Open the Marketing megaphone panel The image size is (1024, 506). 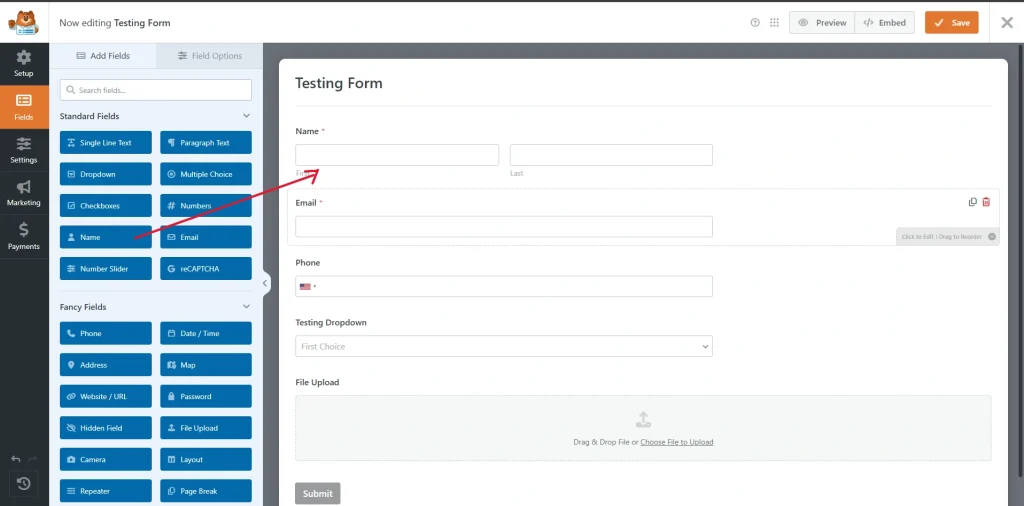coord(24,193)
